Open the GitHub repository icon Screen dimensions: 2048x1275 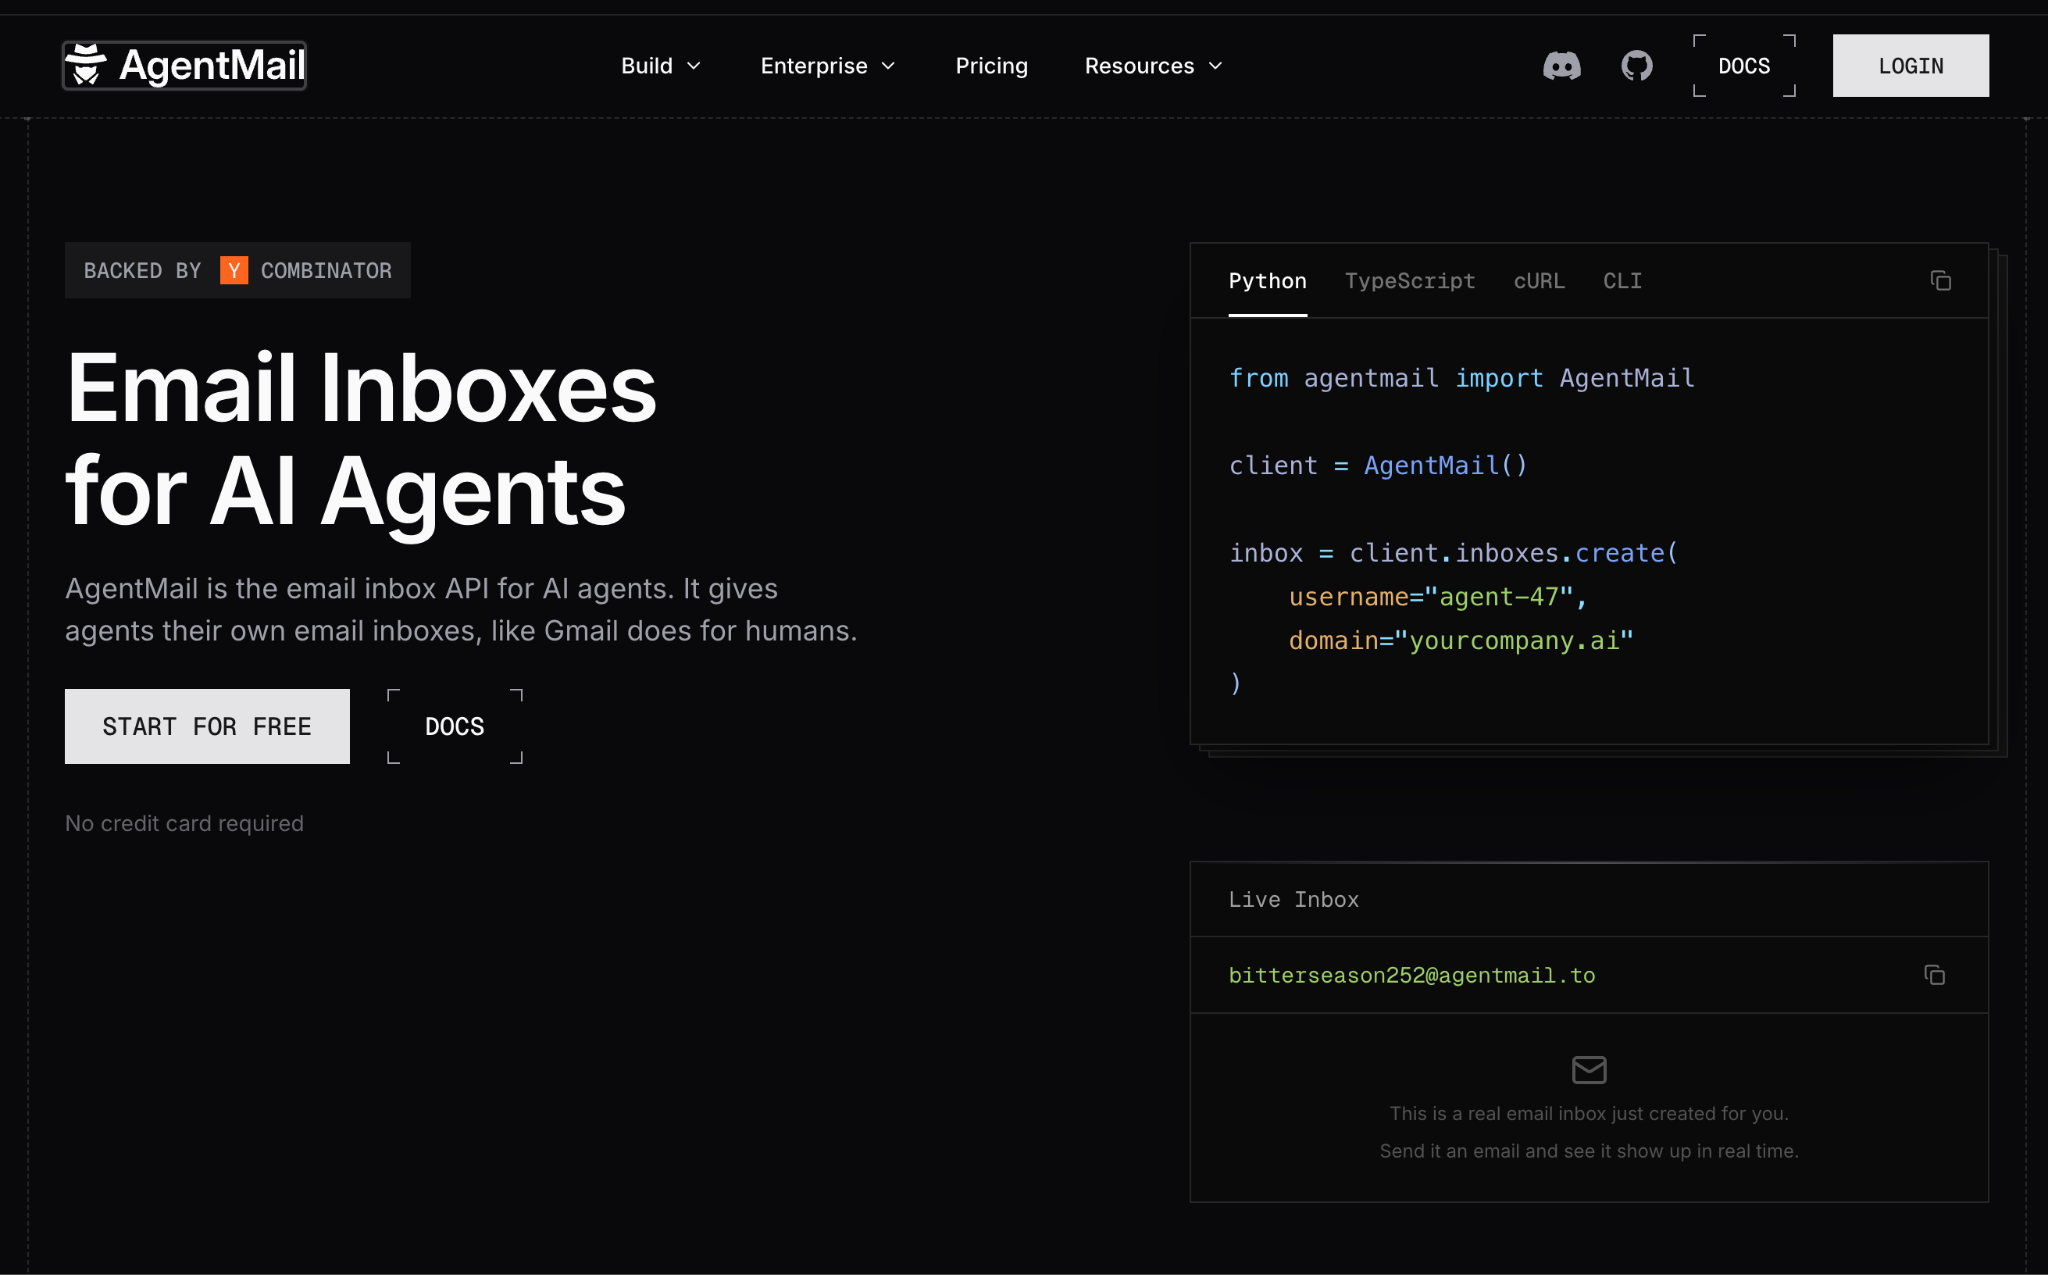point(1637,66)
